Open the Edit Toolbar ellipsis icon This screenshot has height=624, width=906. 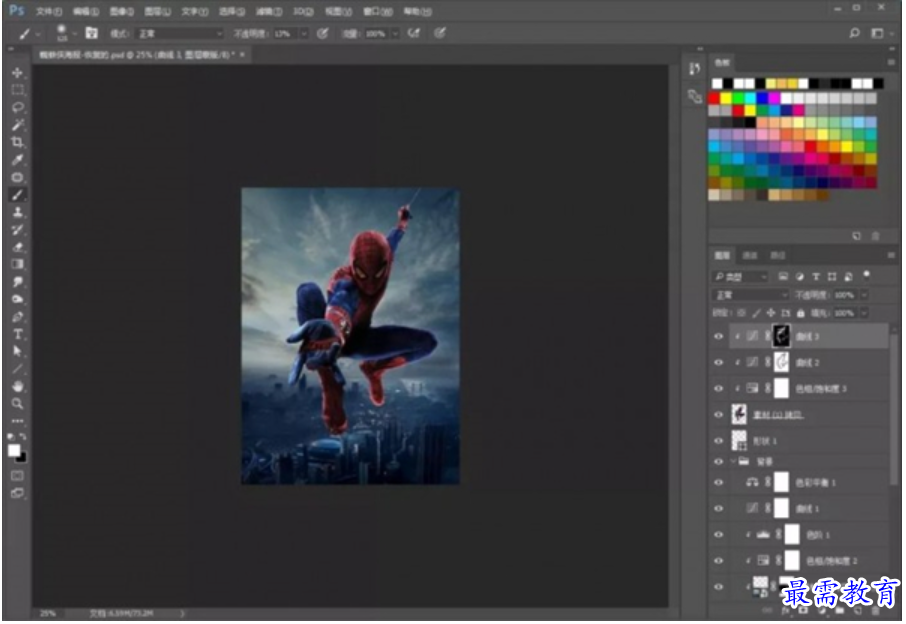[x=17, y=421]
